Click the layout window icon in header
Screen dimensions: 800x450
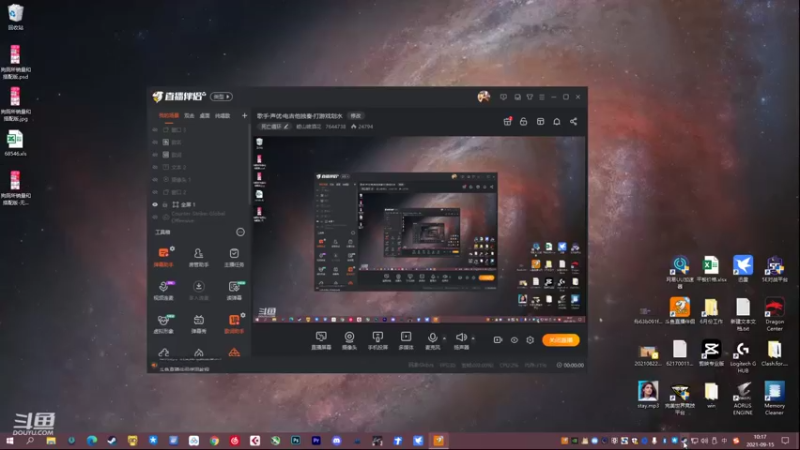click(x=540, y=121)
